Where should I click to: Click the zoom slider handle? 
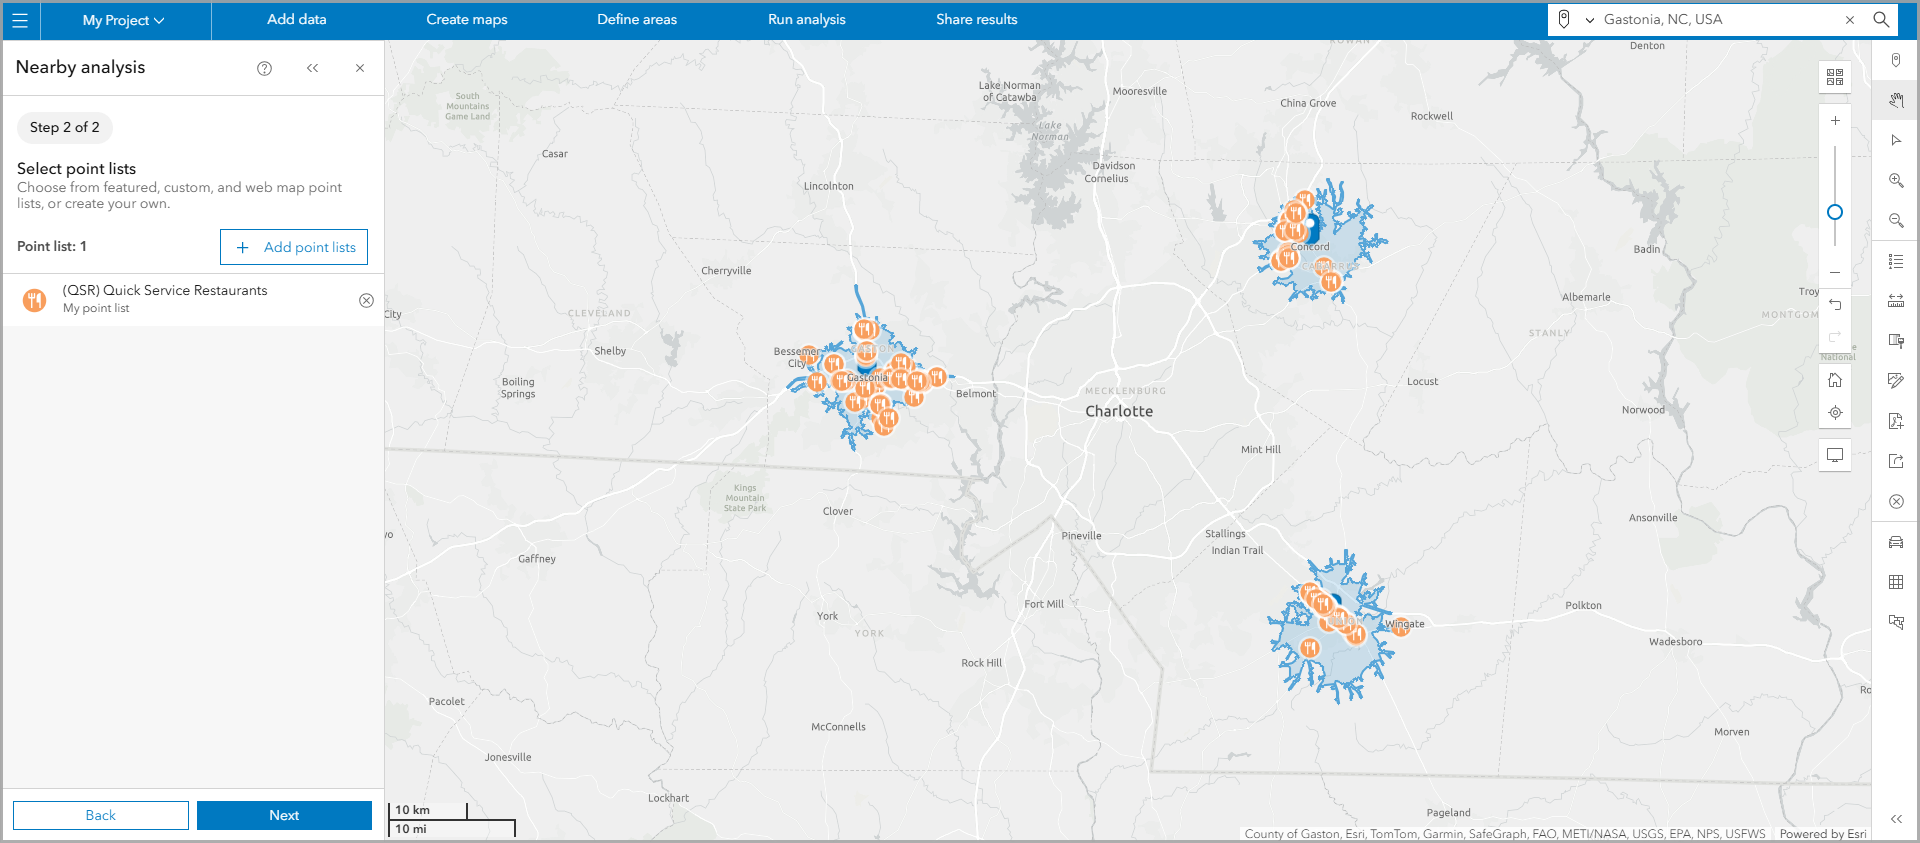point(1835,212)
